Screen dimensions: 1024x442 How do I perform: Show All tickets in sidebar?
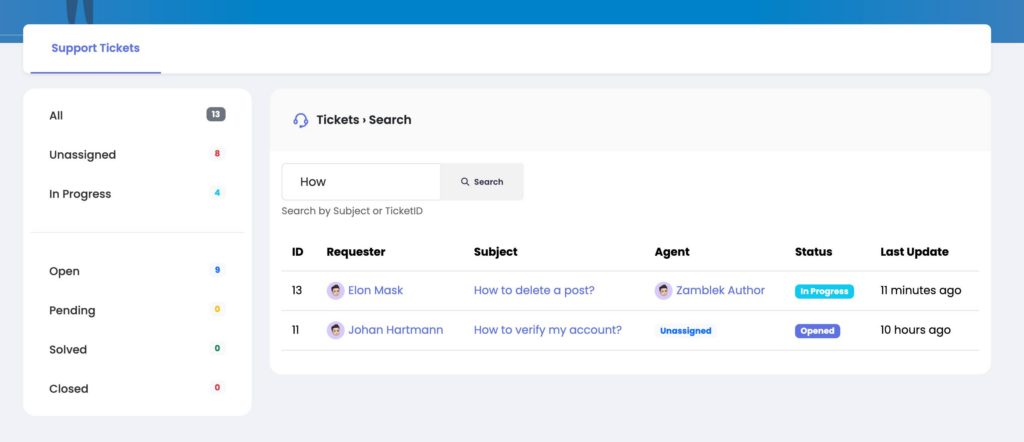pos(56,116)
